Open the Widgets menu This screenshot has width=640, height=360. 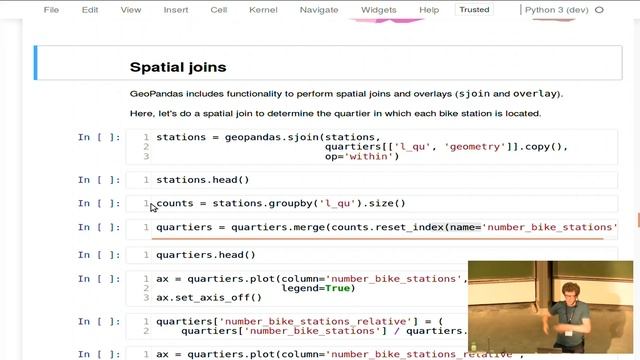pyautogui.click(x=378, y=10)
